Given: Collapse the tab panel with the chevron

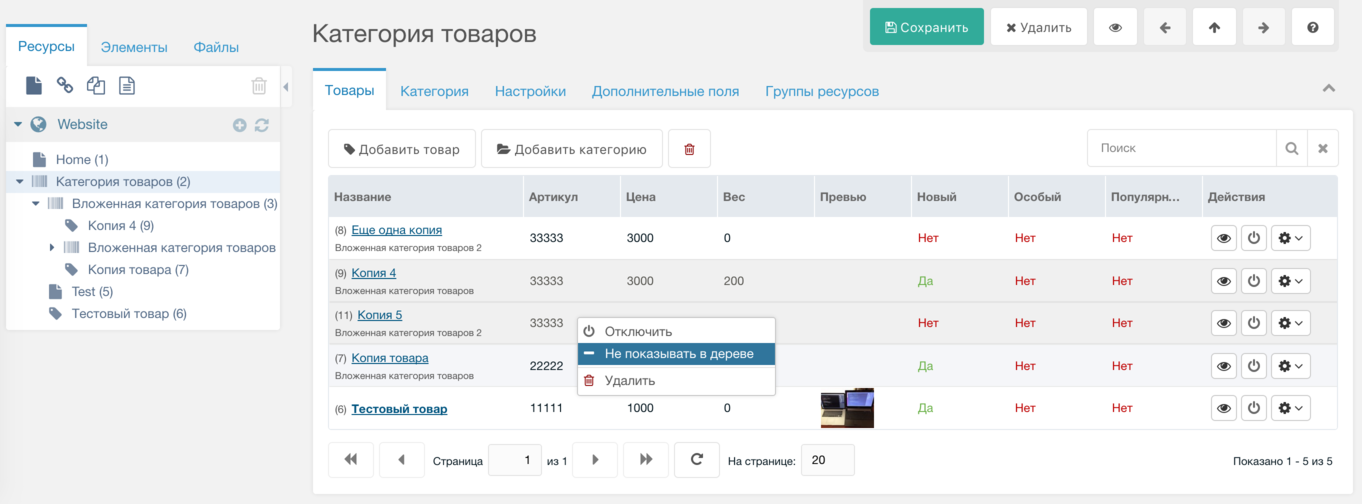Looking at the screenshot, I should pyautogui.click(x=1329, y=89).
